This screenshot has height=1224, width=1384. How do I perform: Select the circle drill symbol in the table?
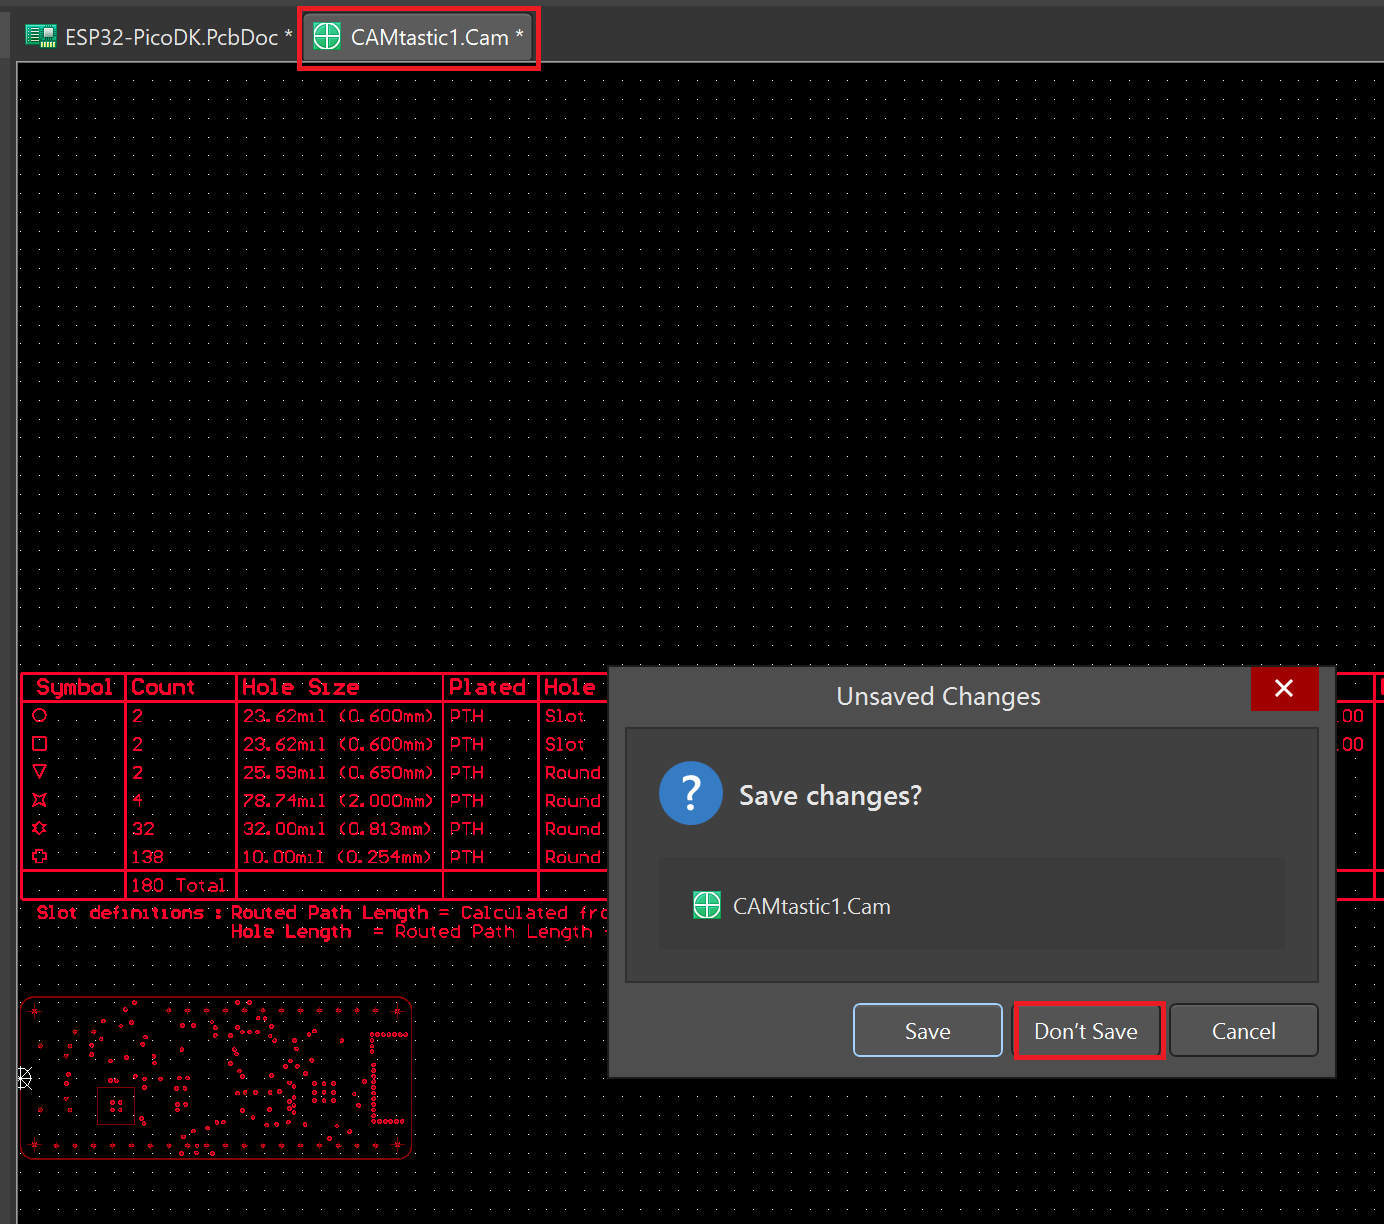pos(40,716)
